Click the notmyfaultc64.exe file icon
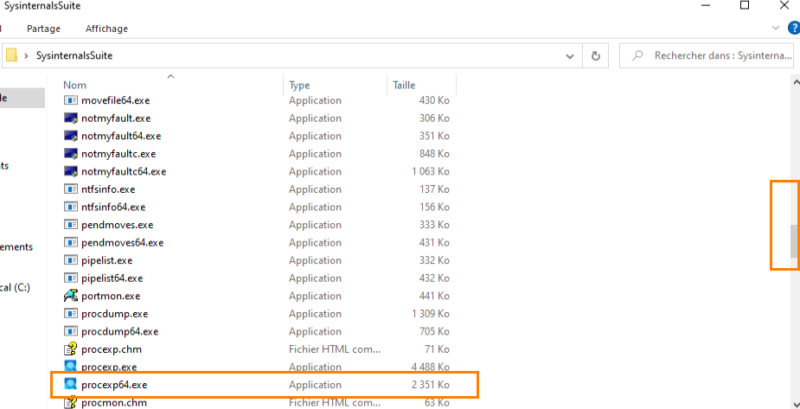 (x=70, y=171)
